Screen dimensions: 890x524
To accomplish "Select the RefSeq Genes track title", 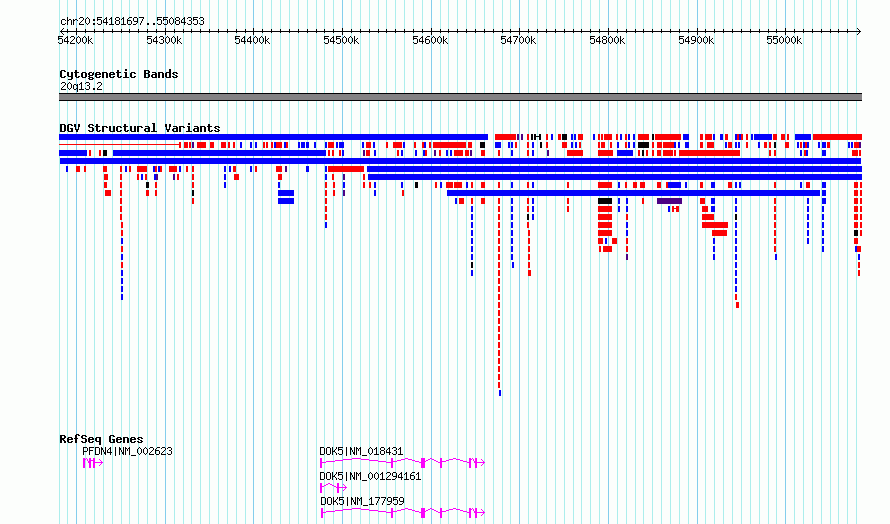I will [x=101, y=439].
